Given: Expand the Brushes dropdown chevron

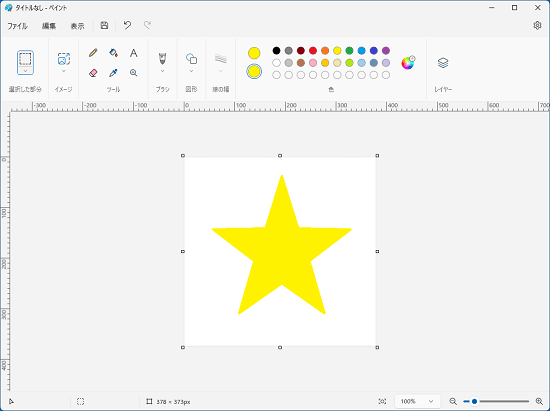Looking at the screenshot, I should pos(162,71).
